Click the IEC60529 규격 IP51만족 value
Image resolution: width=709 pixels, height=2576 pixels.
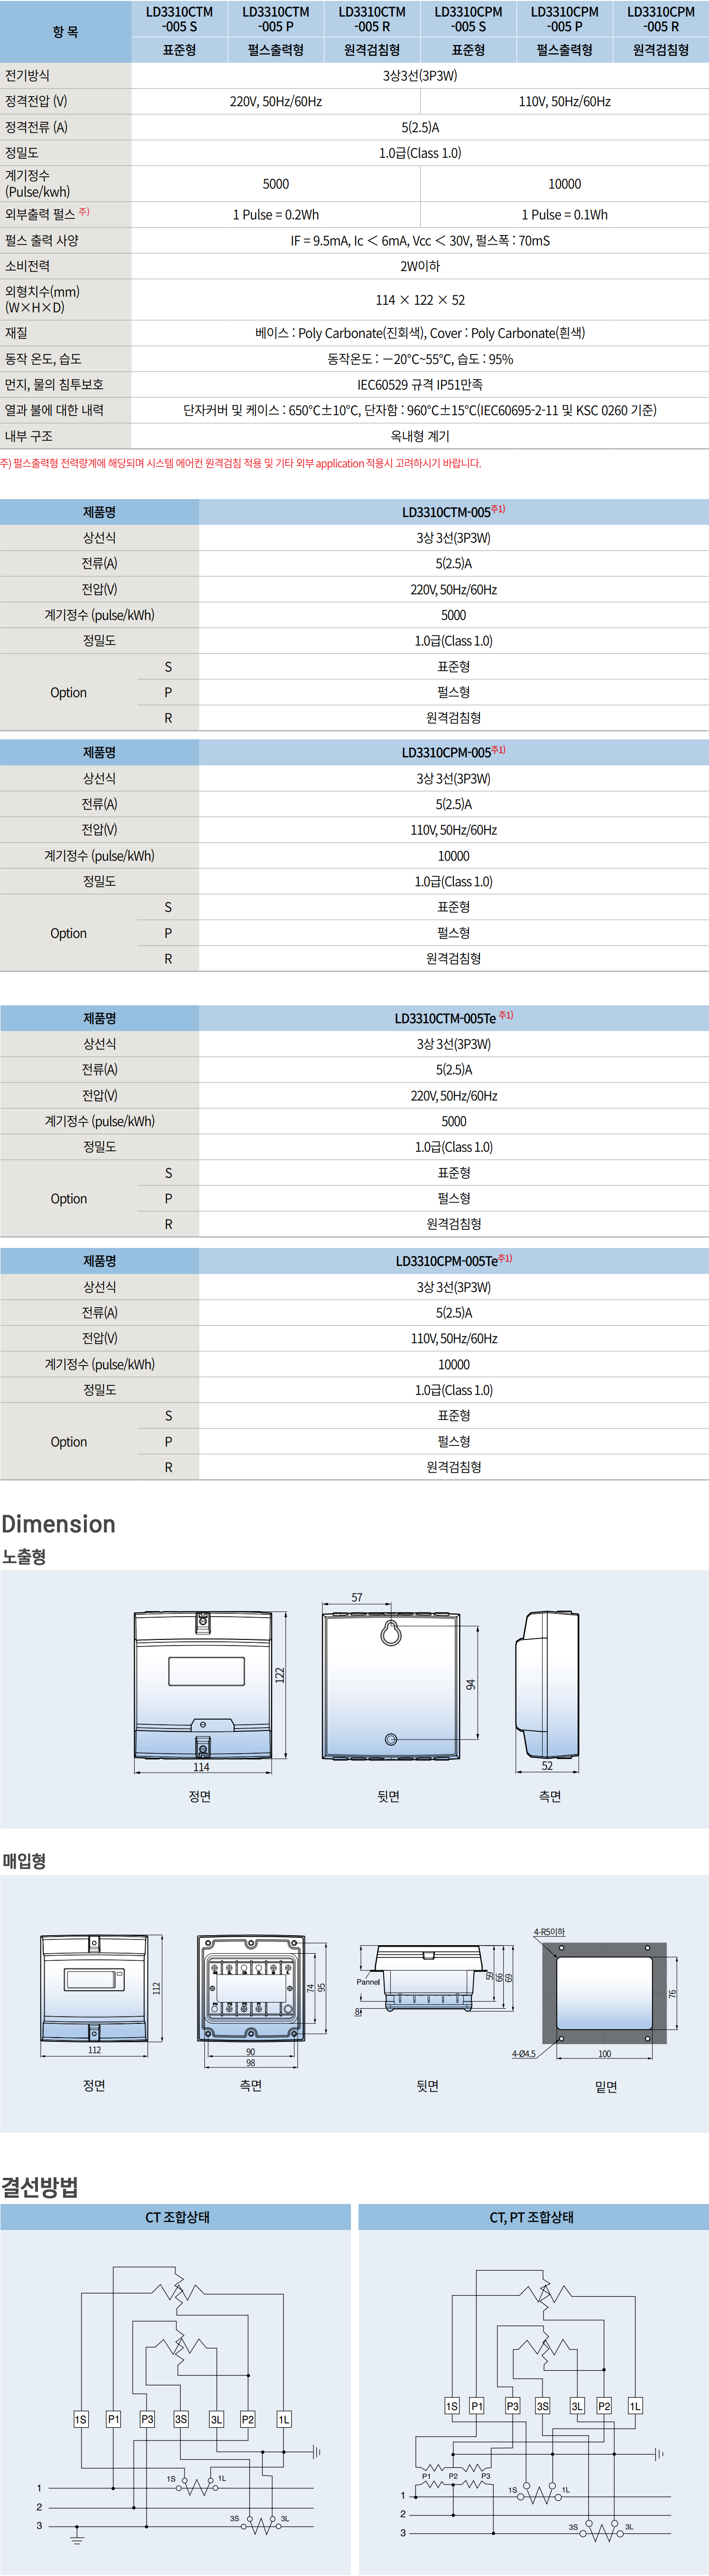[420, 384]
